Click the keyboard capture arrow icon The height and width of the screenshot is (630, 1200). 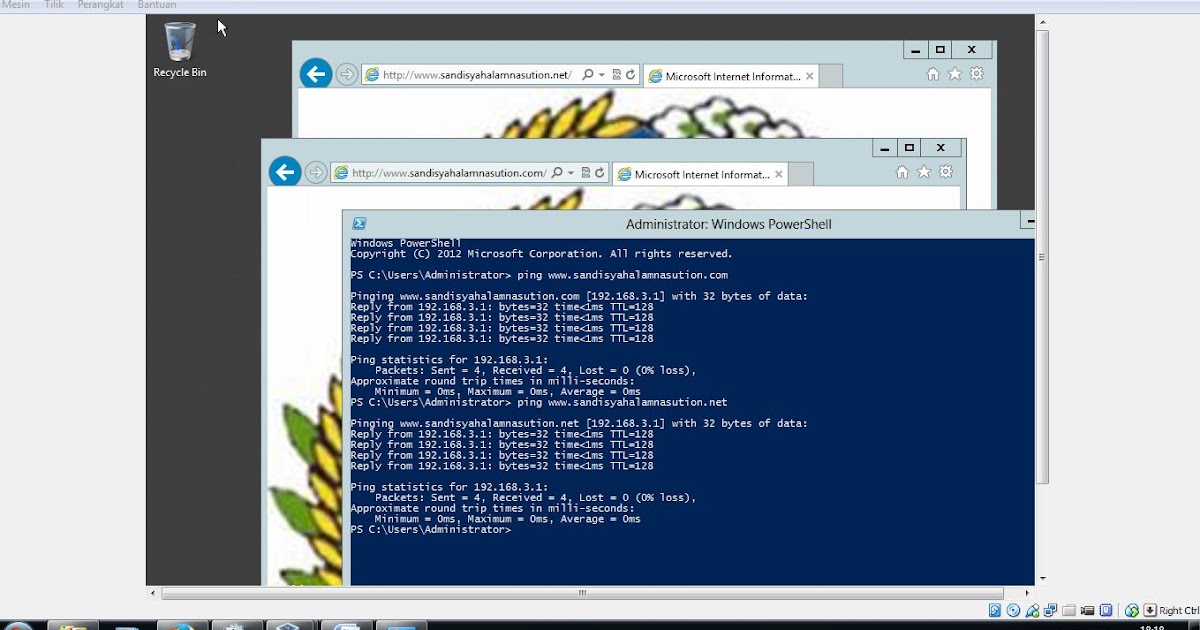click(x=1150, y=610)
